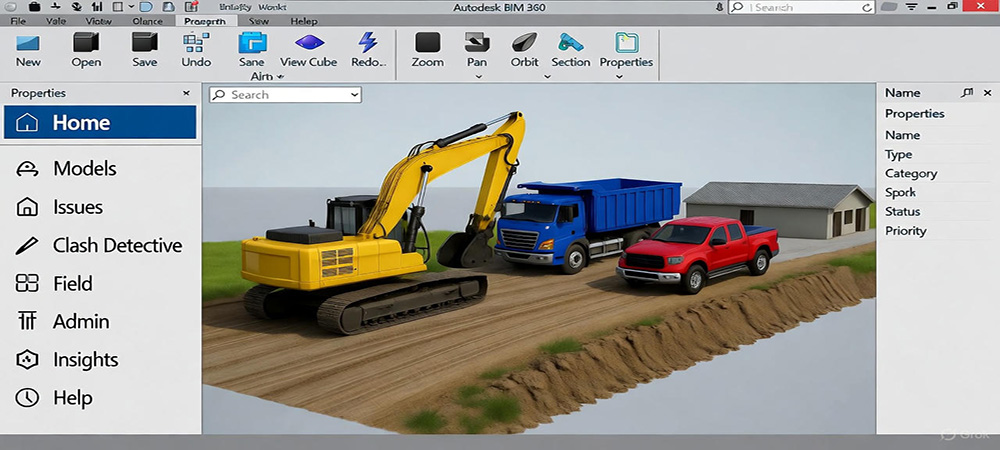The image size is (1000, 450).
Task: Expand the Orbit tool dropdown arrow
Action: point(547,77)
